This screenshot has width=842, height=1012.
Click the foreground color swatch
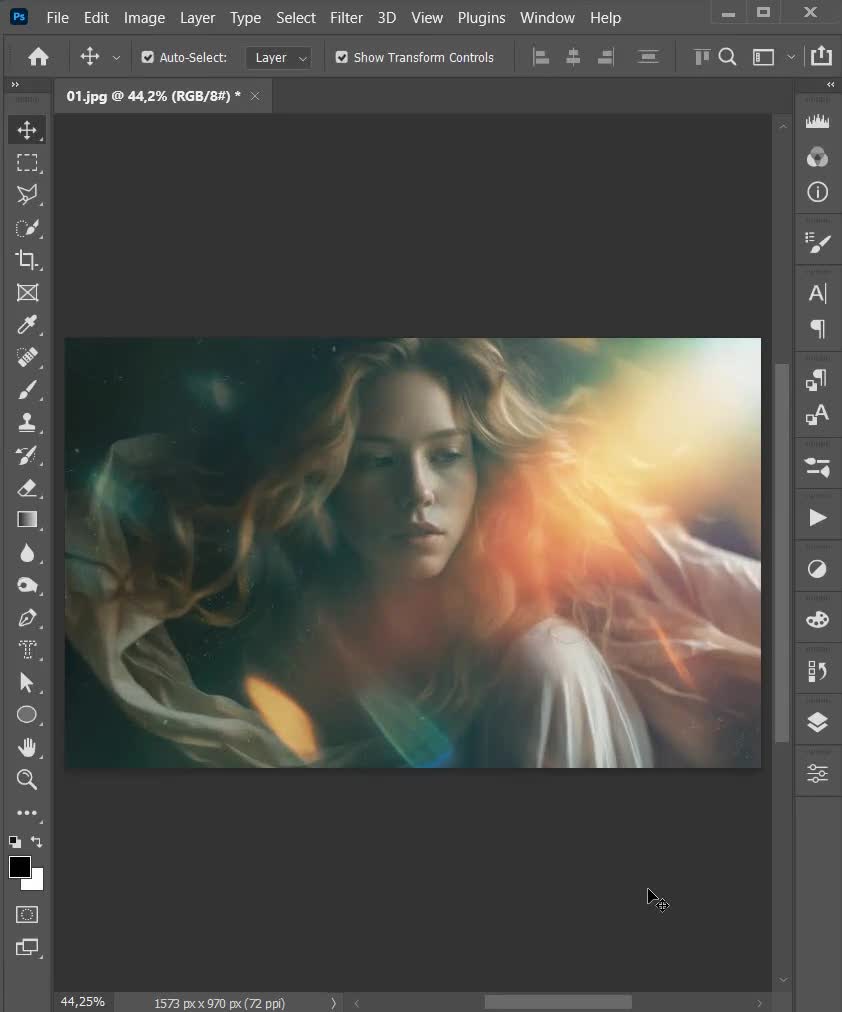pos(20,868)
